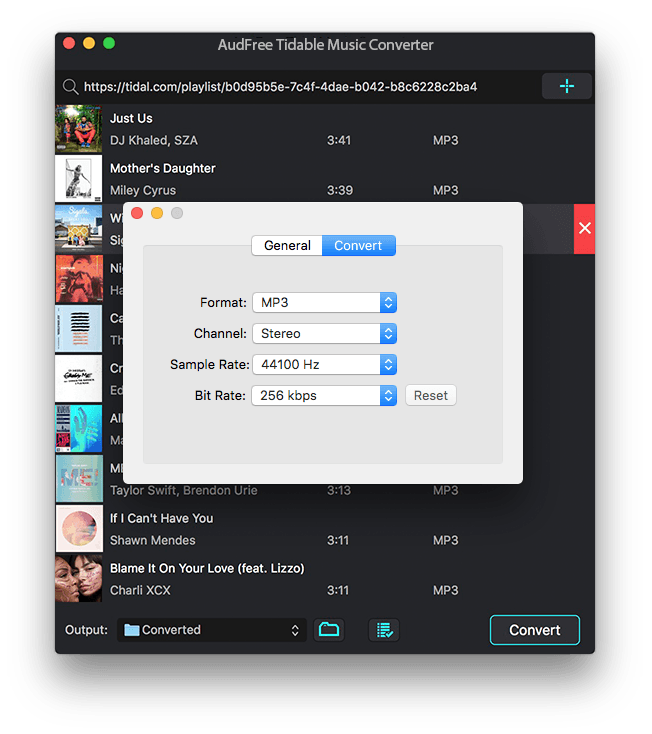Screen dimensions: 652x734
Task: Click the white handwritten album cover thumbnail
Action: coord(79,378)
